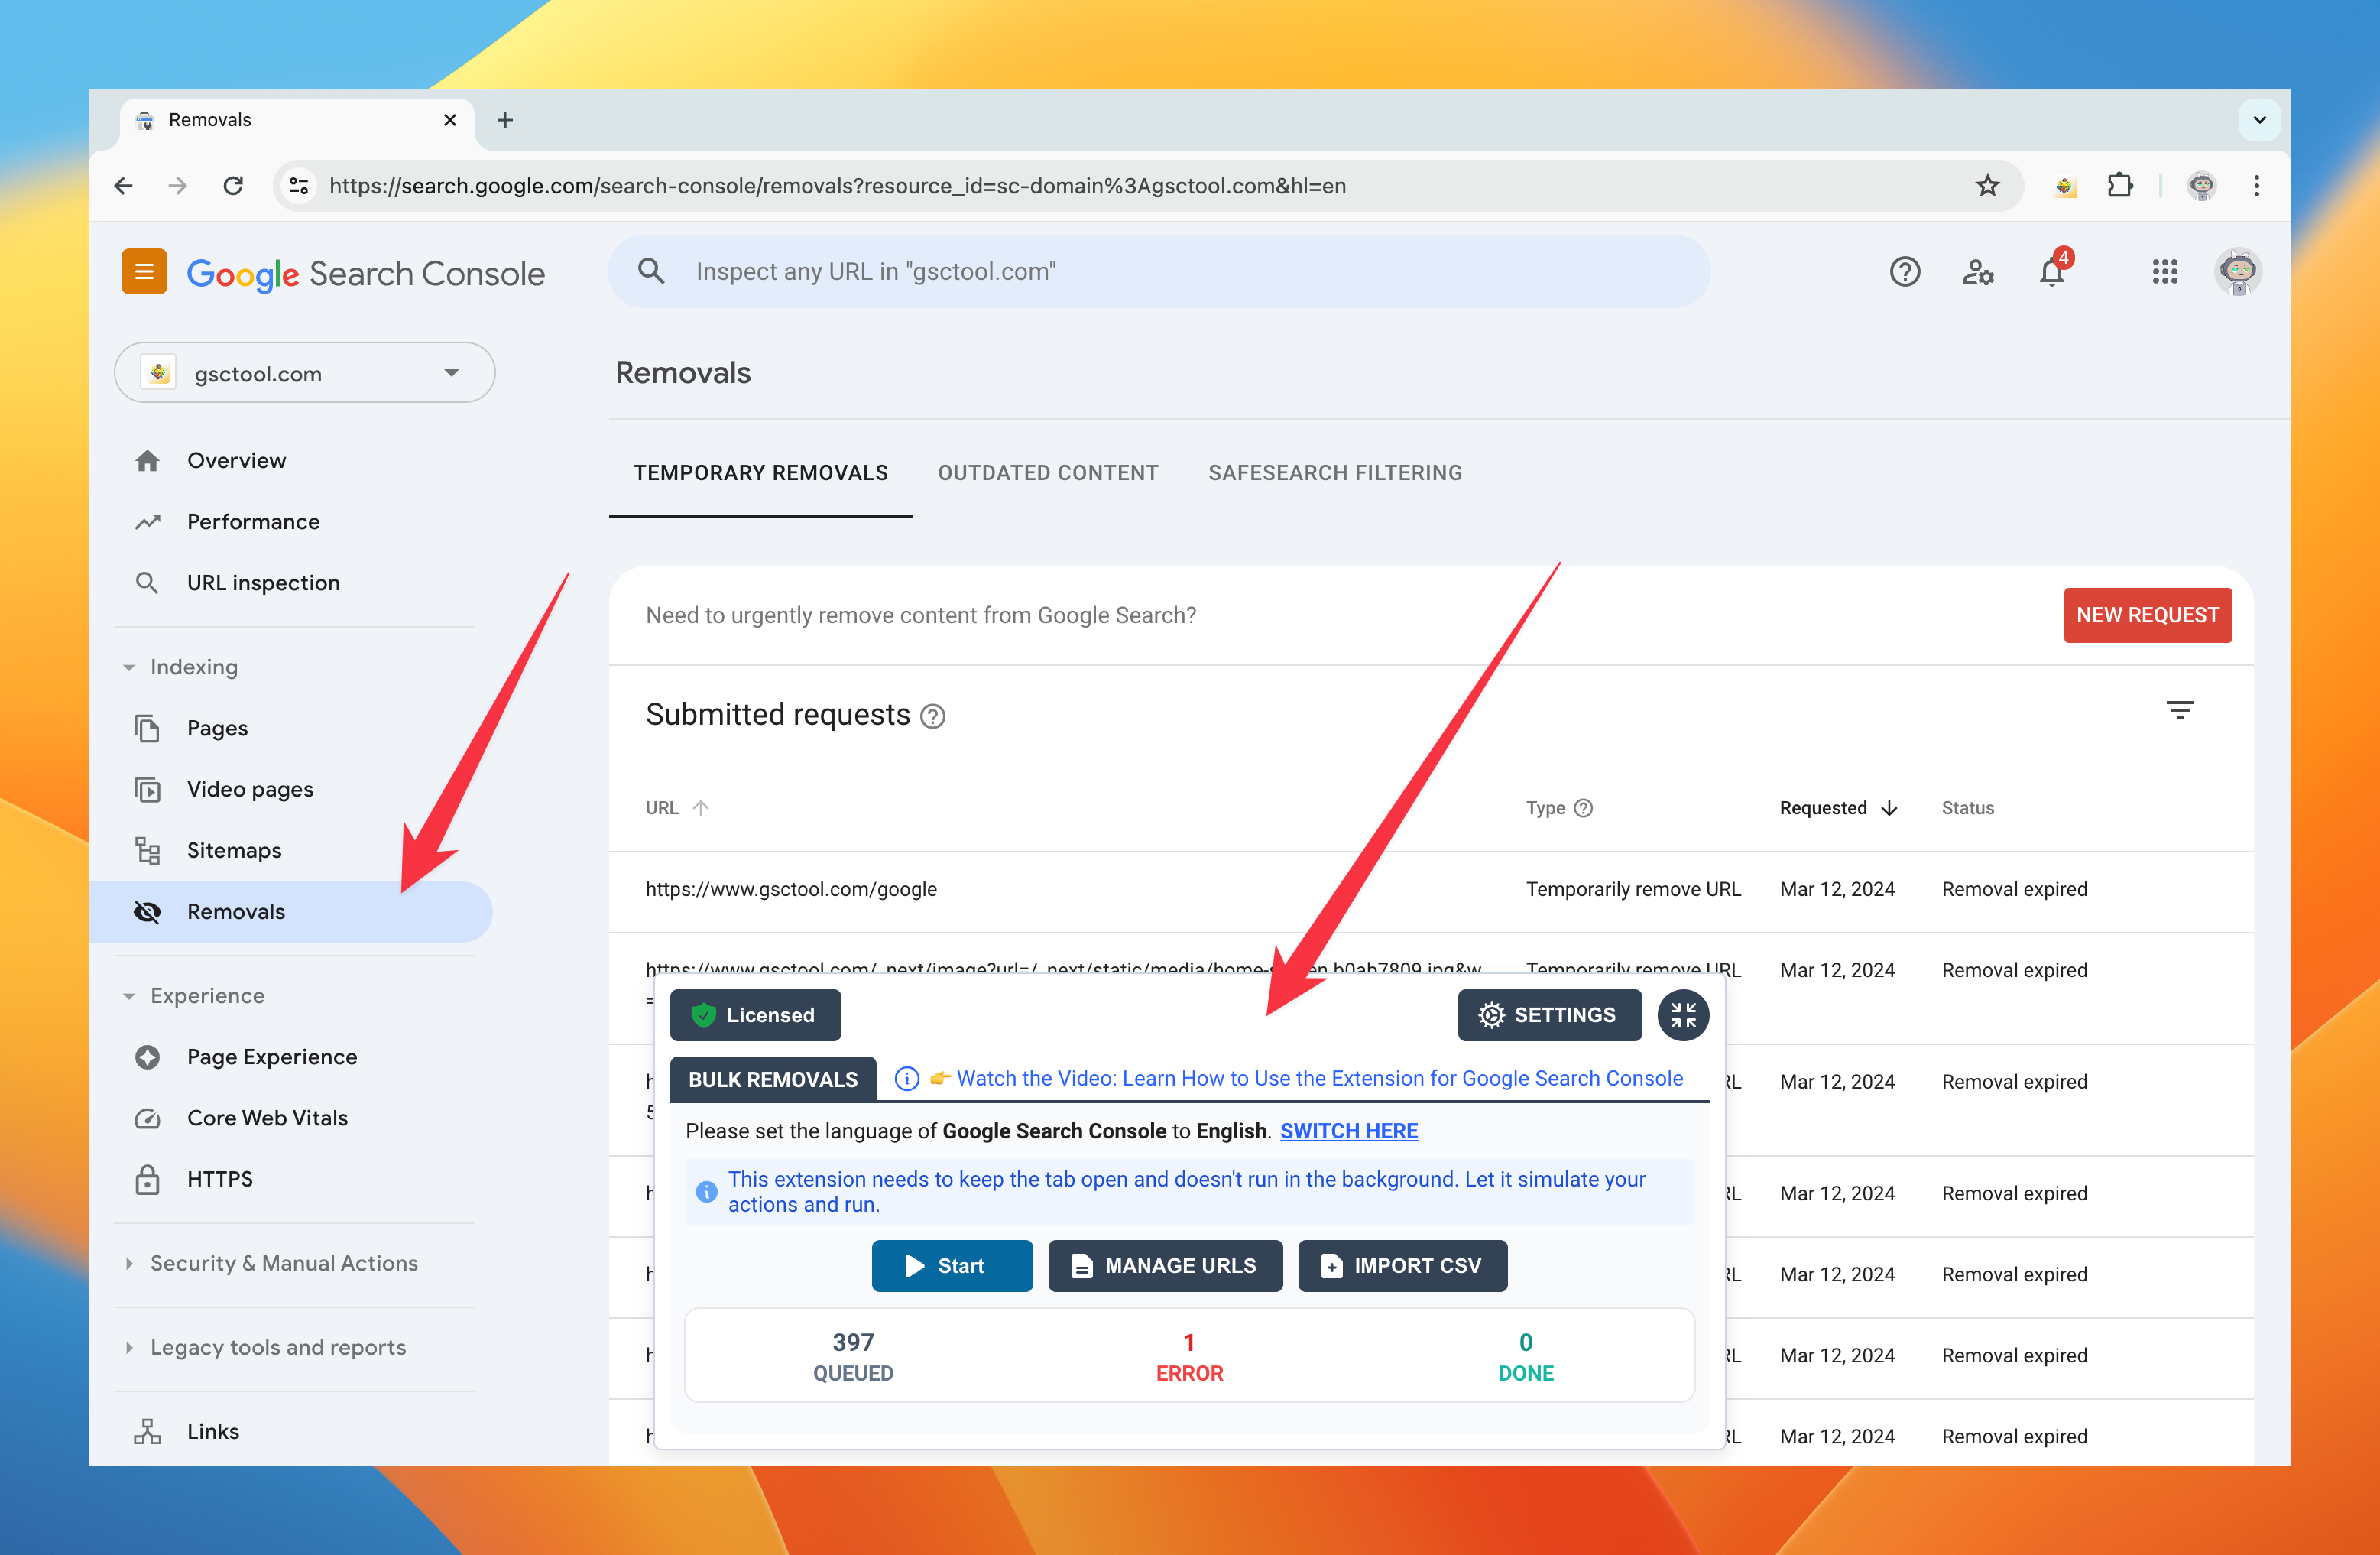2380x1555 pixels.
Task: Click the red NEW REQUEST button
Action: 2146,615
